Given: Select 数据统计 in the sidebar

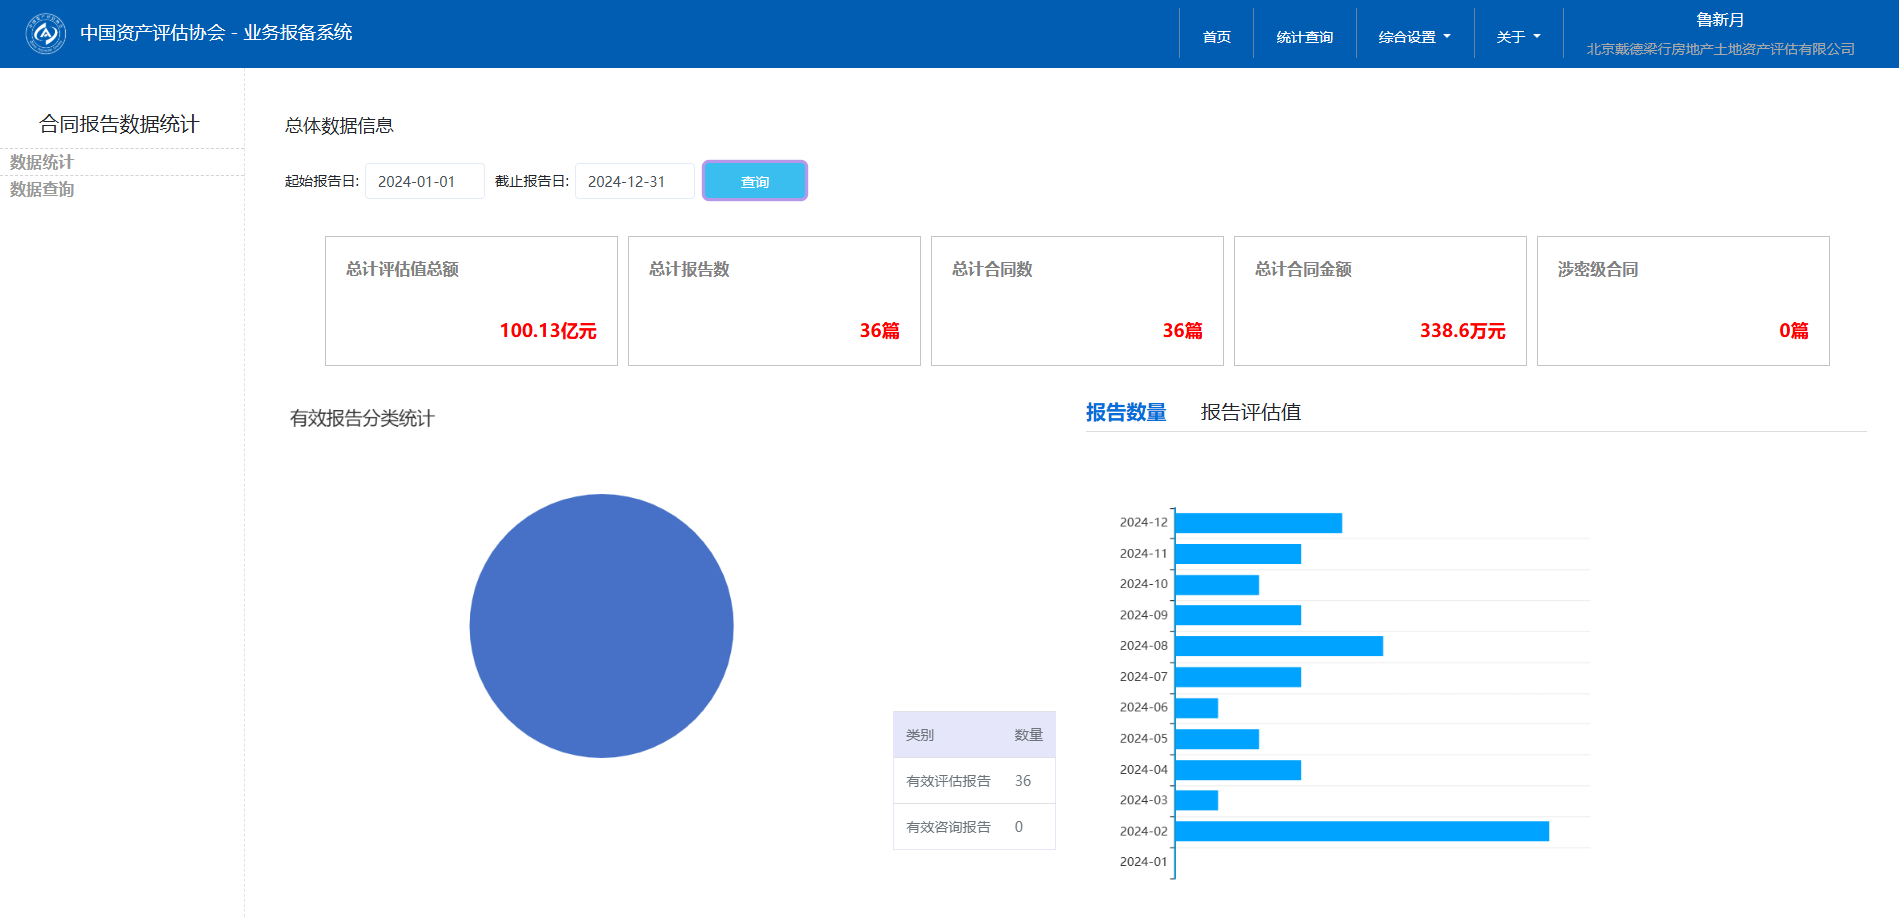Looking at the screenshot, I should pos(42,162).
